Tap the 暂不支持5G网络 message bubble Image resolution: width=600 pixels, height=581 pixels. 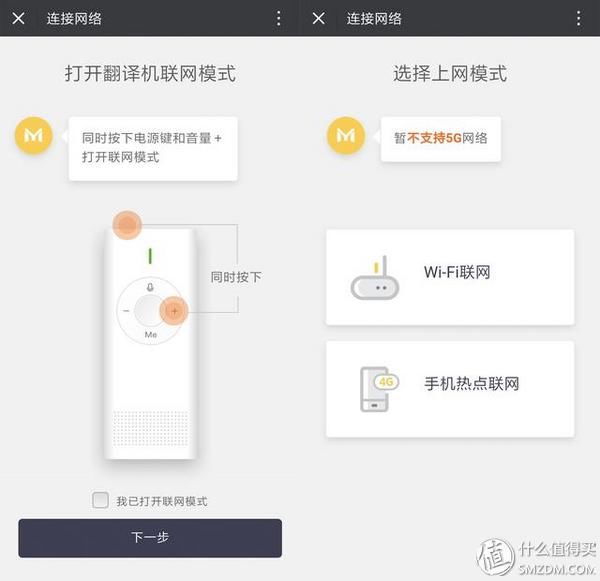click(x=441, y=139)
